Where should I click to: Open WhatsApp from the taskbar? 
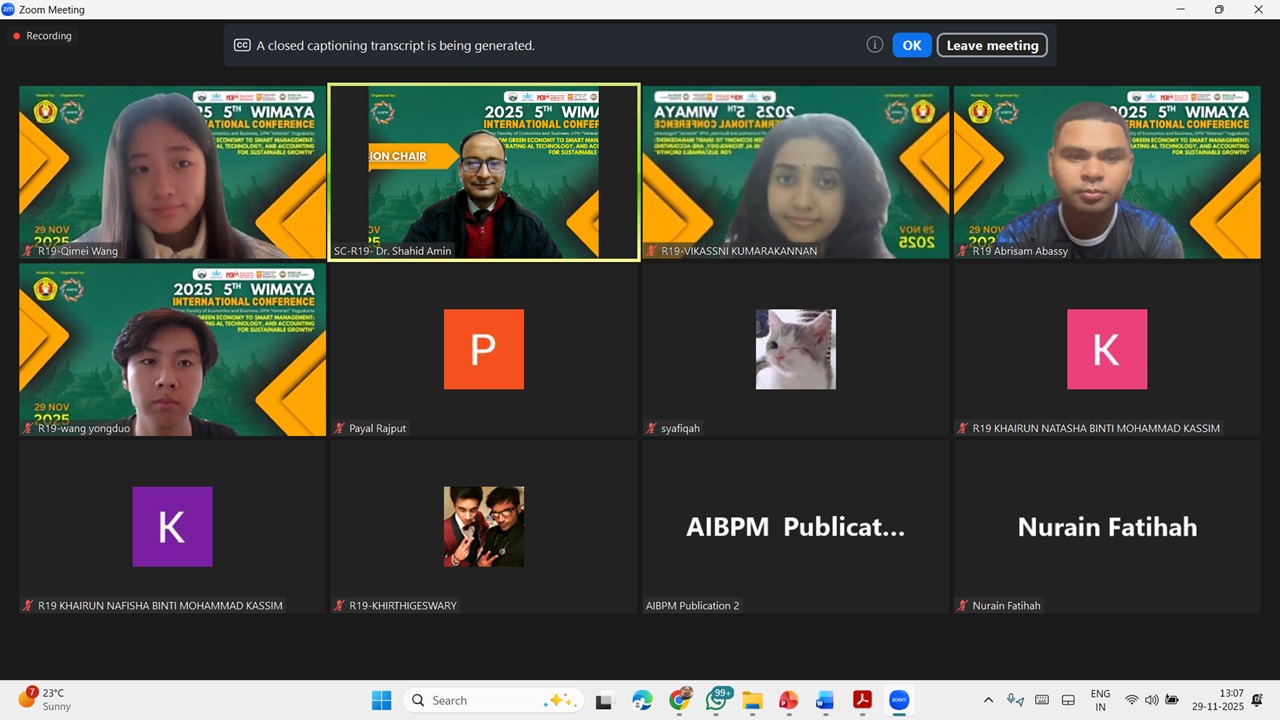pyautogui.click(x=716, y=700)
